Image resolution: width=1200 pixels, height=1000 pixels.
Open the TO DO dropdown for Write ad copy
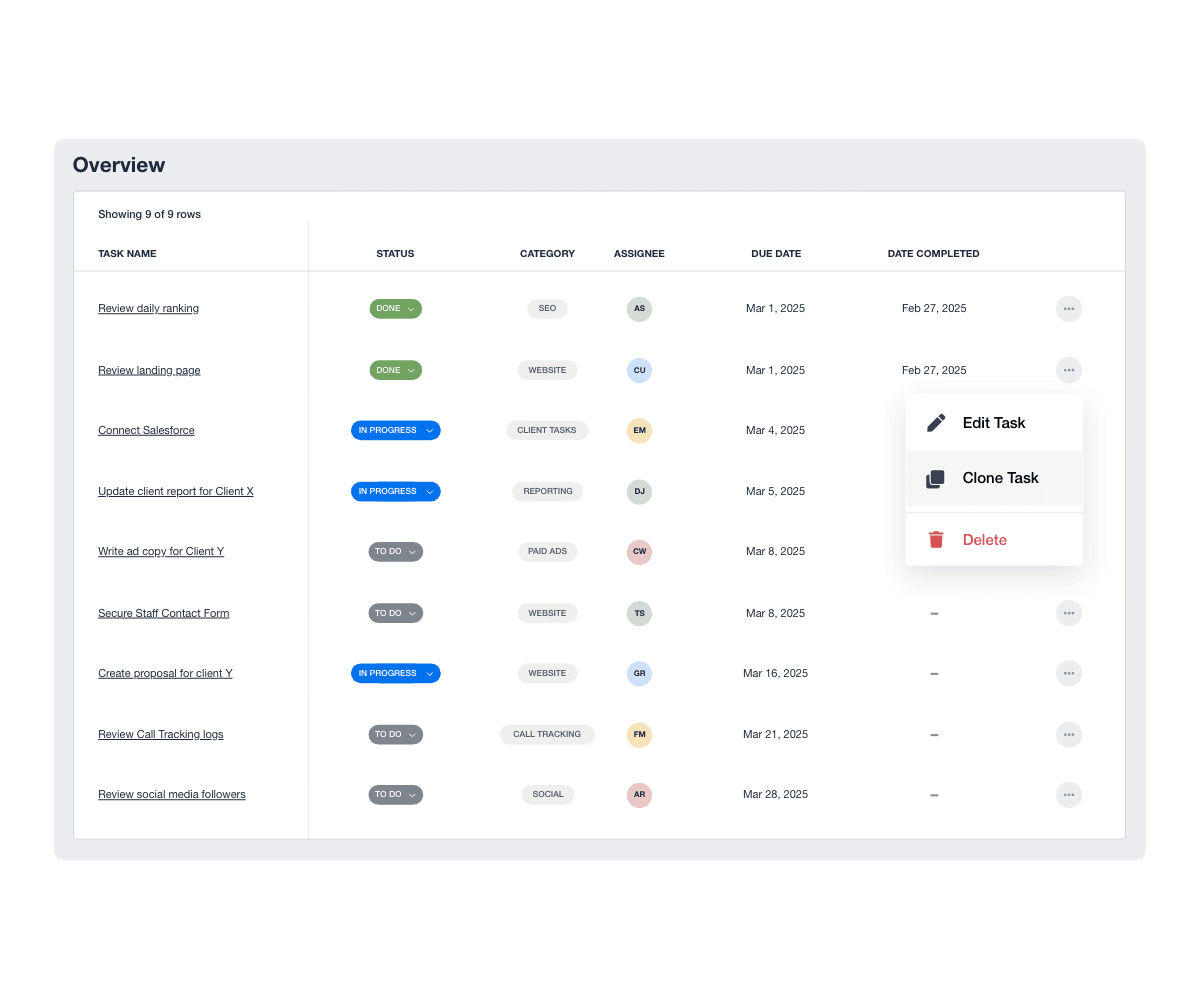click(395, 551)
